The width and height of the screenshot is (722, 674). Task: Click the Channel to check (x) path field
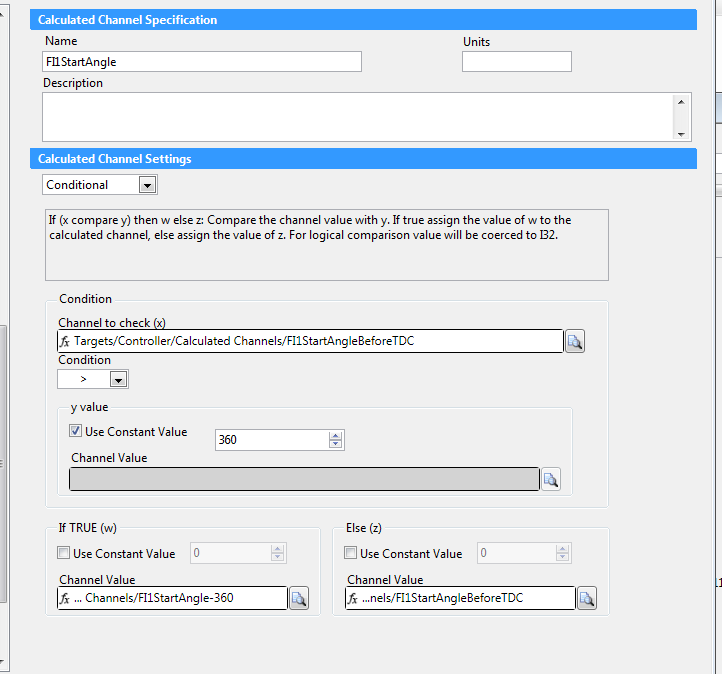tap(310, 341)
